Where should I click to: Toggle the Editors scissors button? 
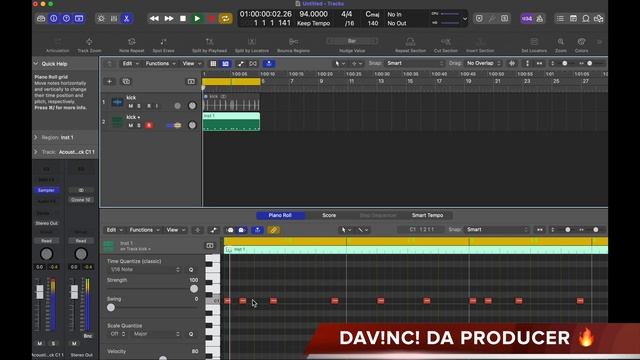coord(127,18)
